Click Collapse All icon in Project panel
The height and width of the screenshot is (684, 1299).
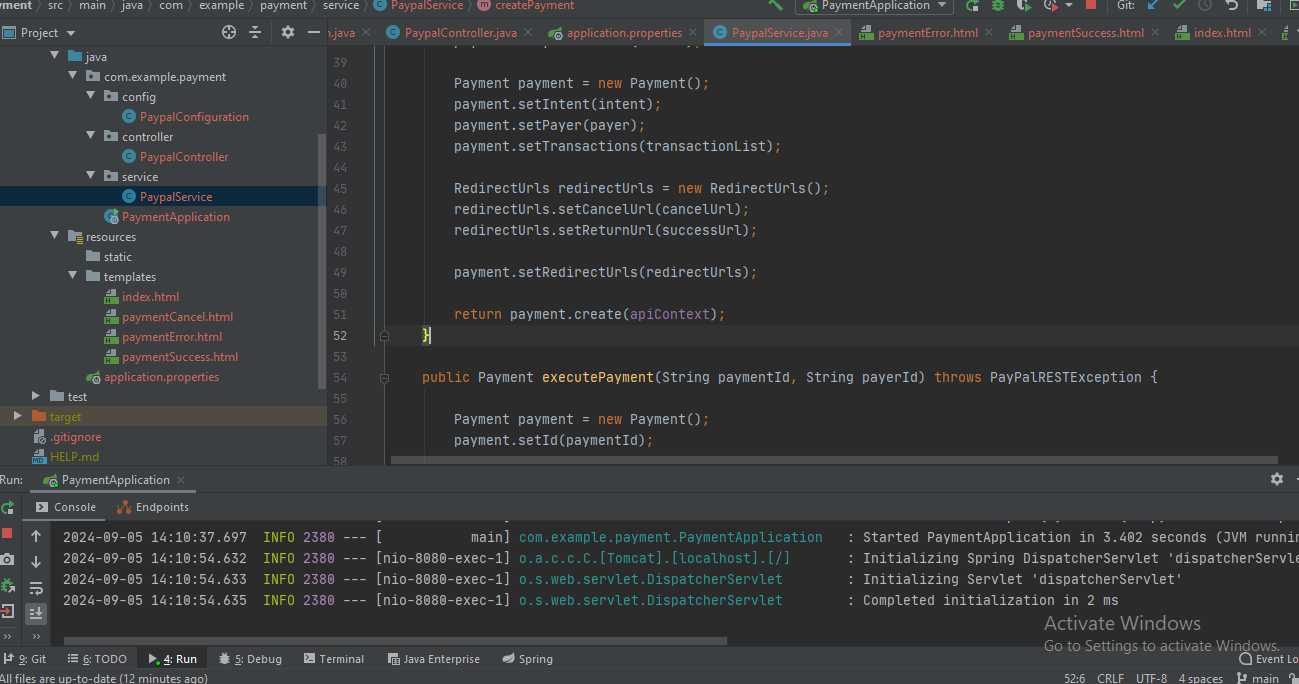[x=255, y=33]
